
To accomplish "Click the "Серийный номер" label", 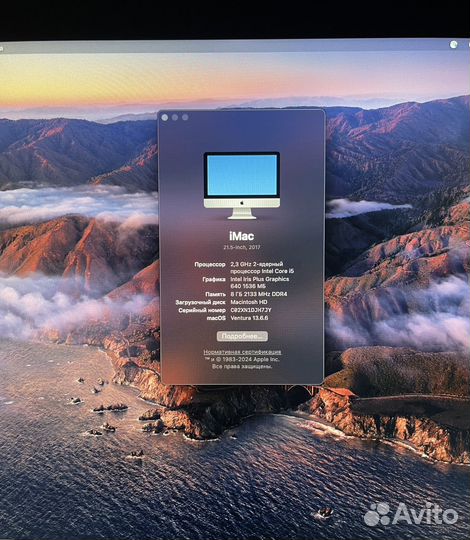I will [202, 310].
